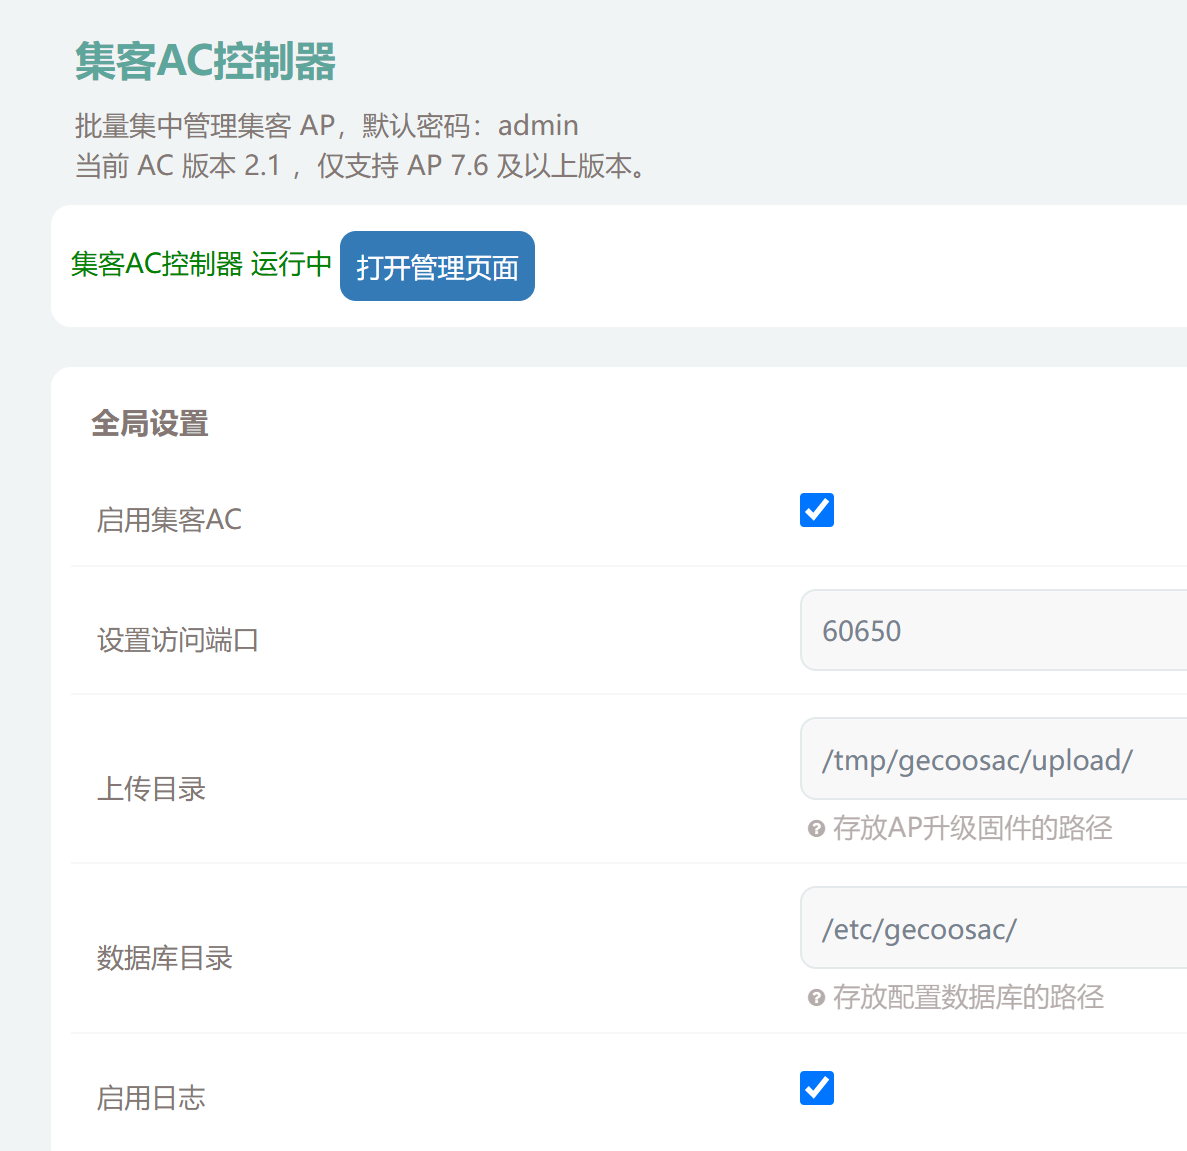The image size is (1187, 1151).
Task: Click help icon beside 存放AP升级固件的路径
Action: tap(816, 828)
